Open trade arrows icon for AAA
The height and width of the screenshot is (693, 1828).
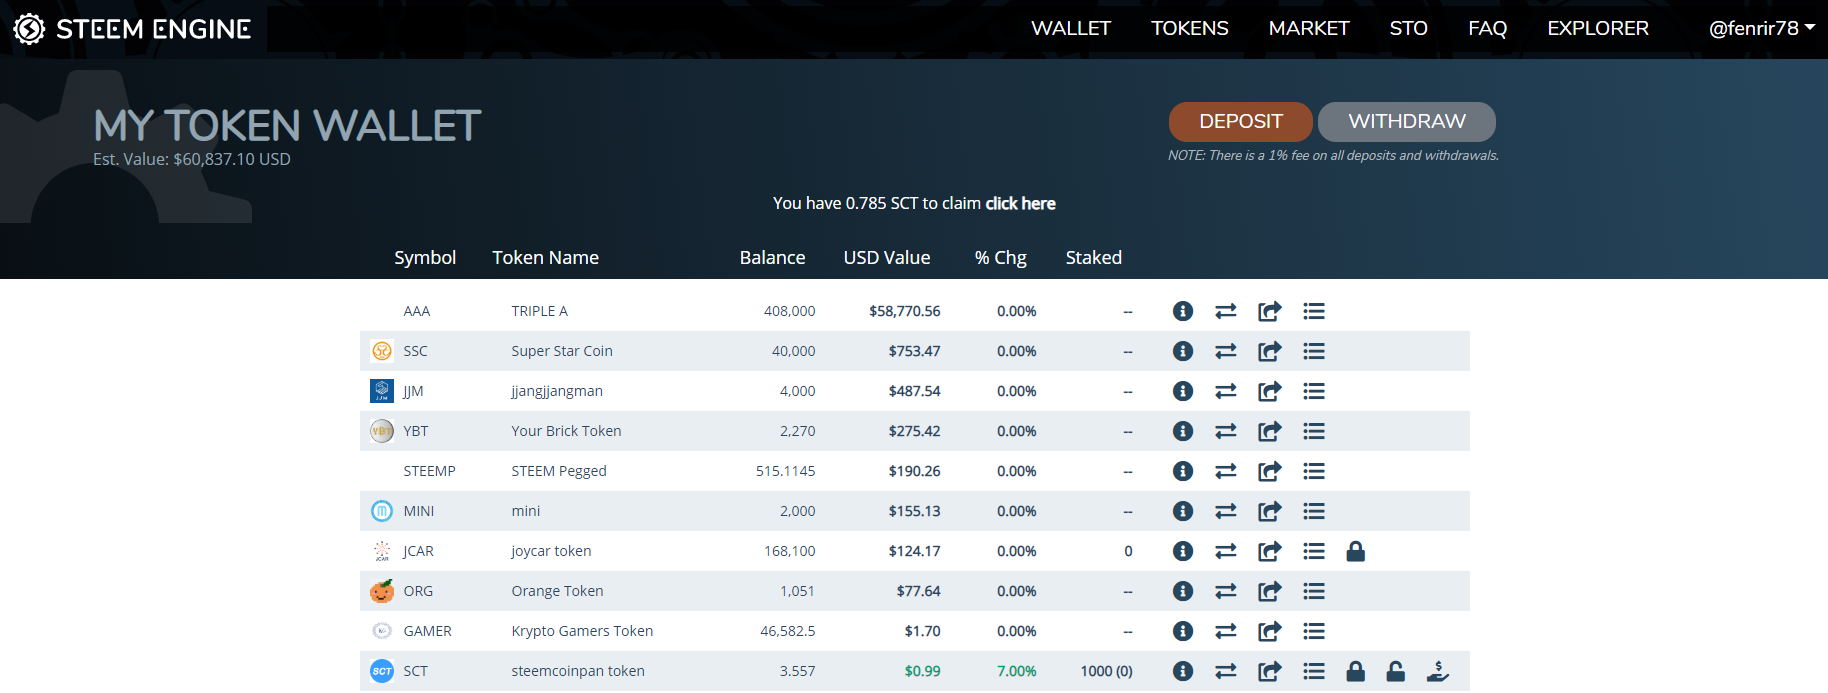1226,311
